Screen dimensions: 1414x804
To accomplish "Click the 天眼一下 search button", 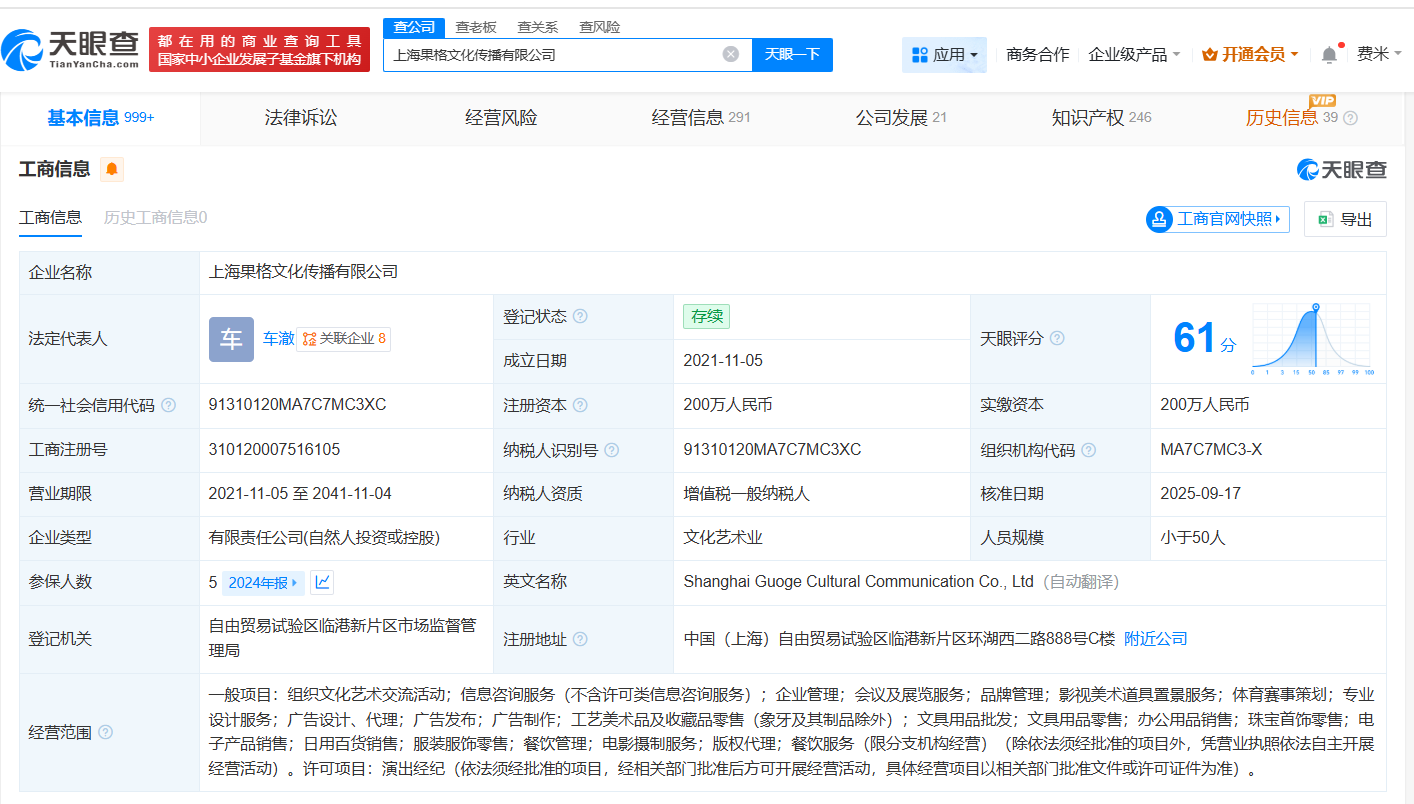I will coord(793,55).
